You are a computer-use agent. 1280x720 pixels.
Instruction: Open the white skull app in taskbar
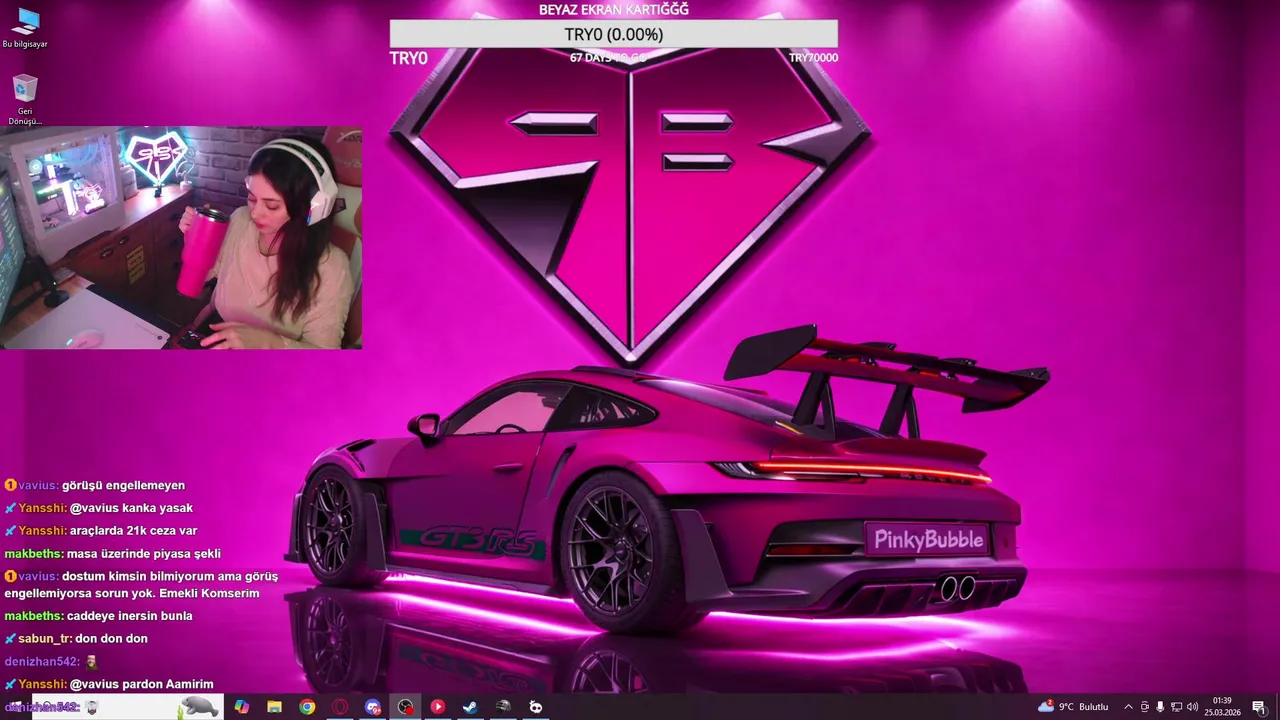pyautogui.click(x=536, y=707)
